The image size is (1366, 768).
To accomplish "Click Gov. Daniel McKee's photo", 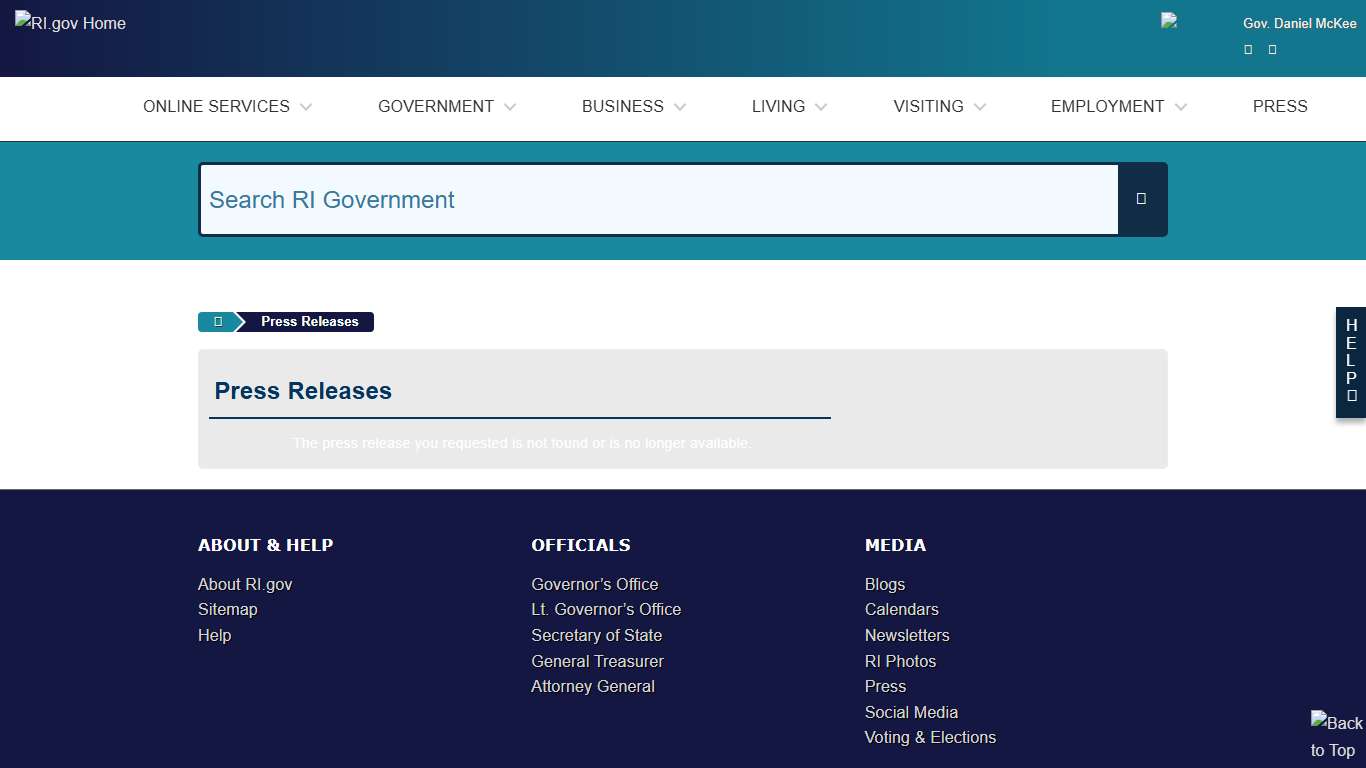I will tap(1168, 22).
